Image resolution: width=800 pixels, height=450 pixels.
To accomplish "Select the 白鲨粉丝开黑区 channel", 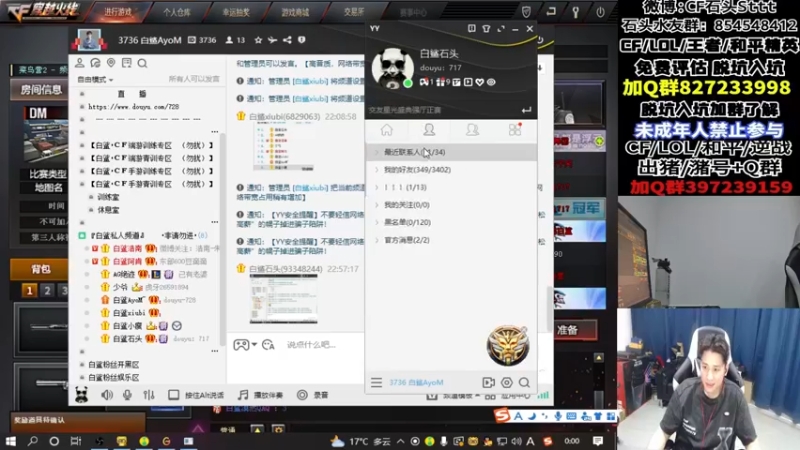I will (113, 364).
